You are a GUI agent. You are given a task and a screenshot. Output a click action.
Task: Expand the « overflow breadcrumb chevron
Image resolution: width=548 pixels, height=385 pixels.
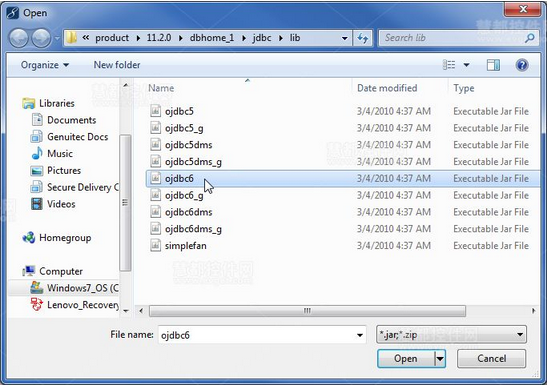click(86, 38)
